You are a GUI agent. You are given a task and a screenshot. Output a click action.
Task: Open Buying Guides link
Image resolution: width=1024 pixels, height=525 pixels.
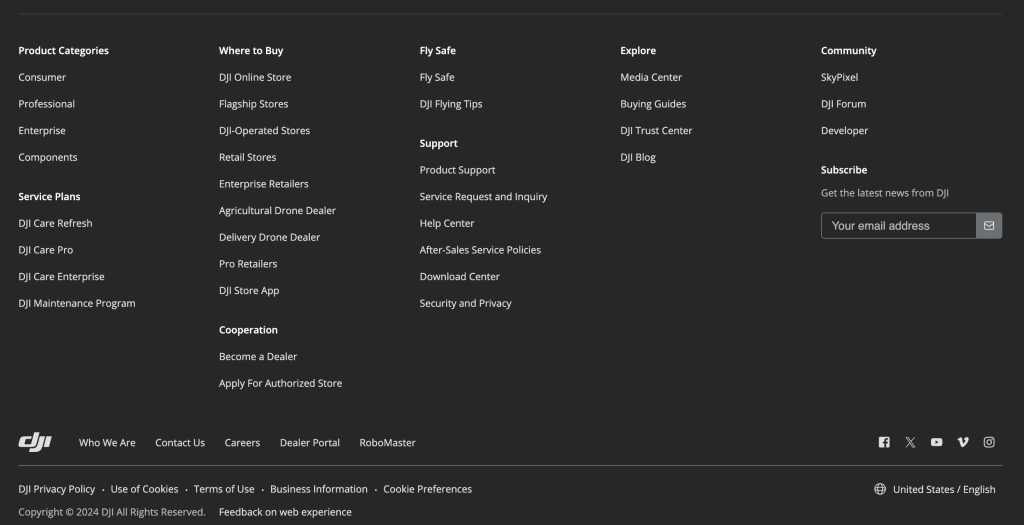[x=653, y=104]
